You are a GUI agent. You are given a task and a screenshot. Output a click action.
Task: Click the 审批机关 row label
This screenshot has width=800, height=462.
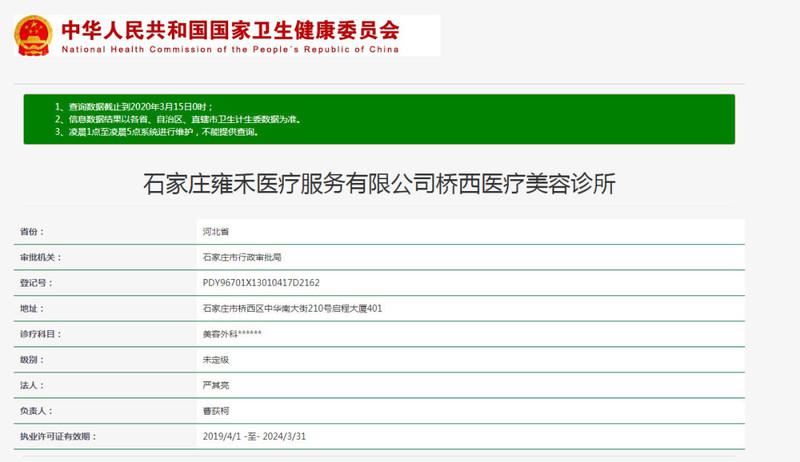(40, 257)
